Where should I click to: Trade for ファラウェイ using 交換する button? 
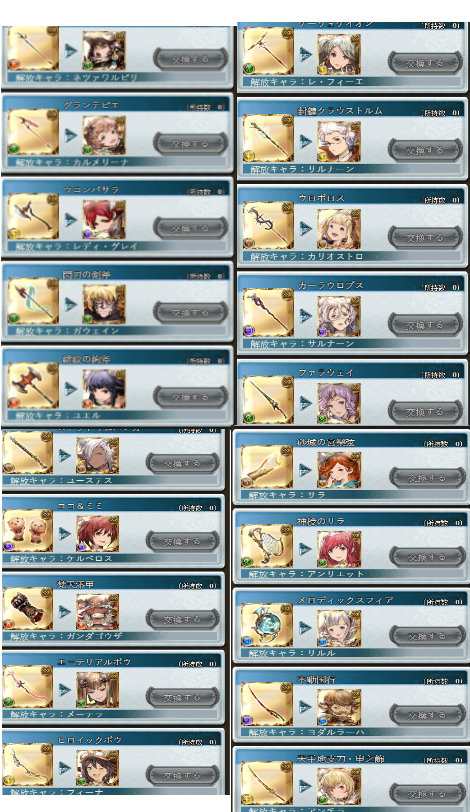click(425, 412)
